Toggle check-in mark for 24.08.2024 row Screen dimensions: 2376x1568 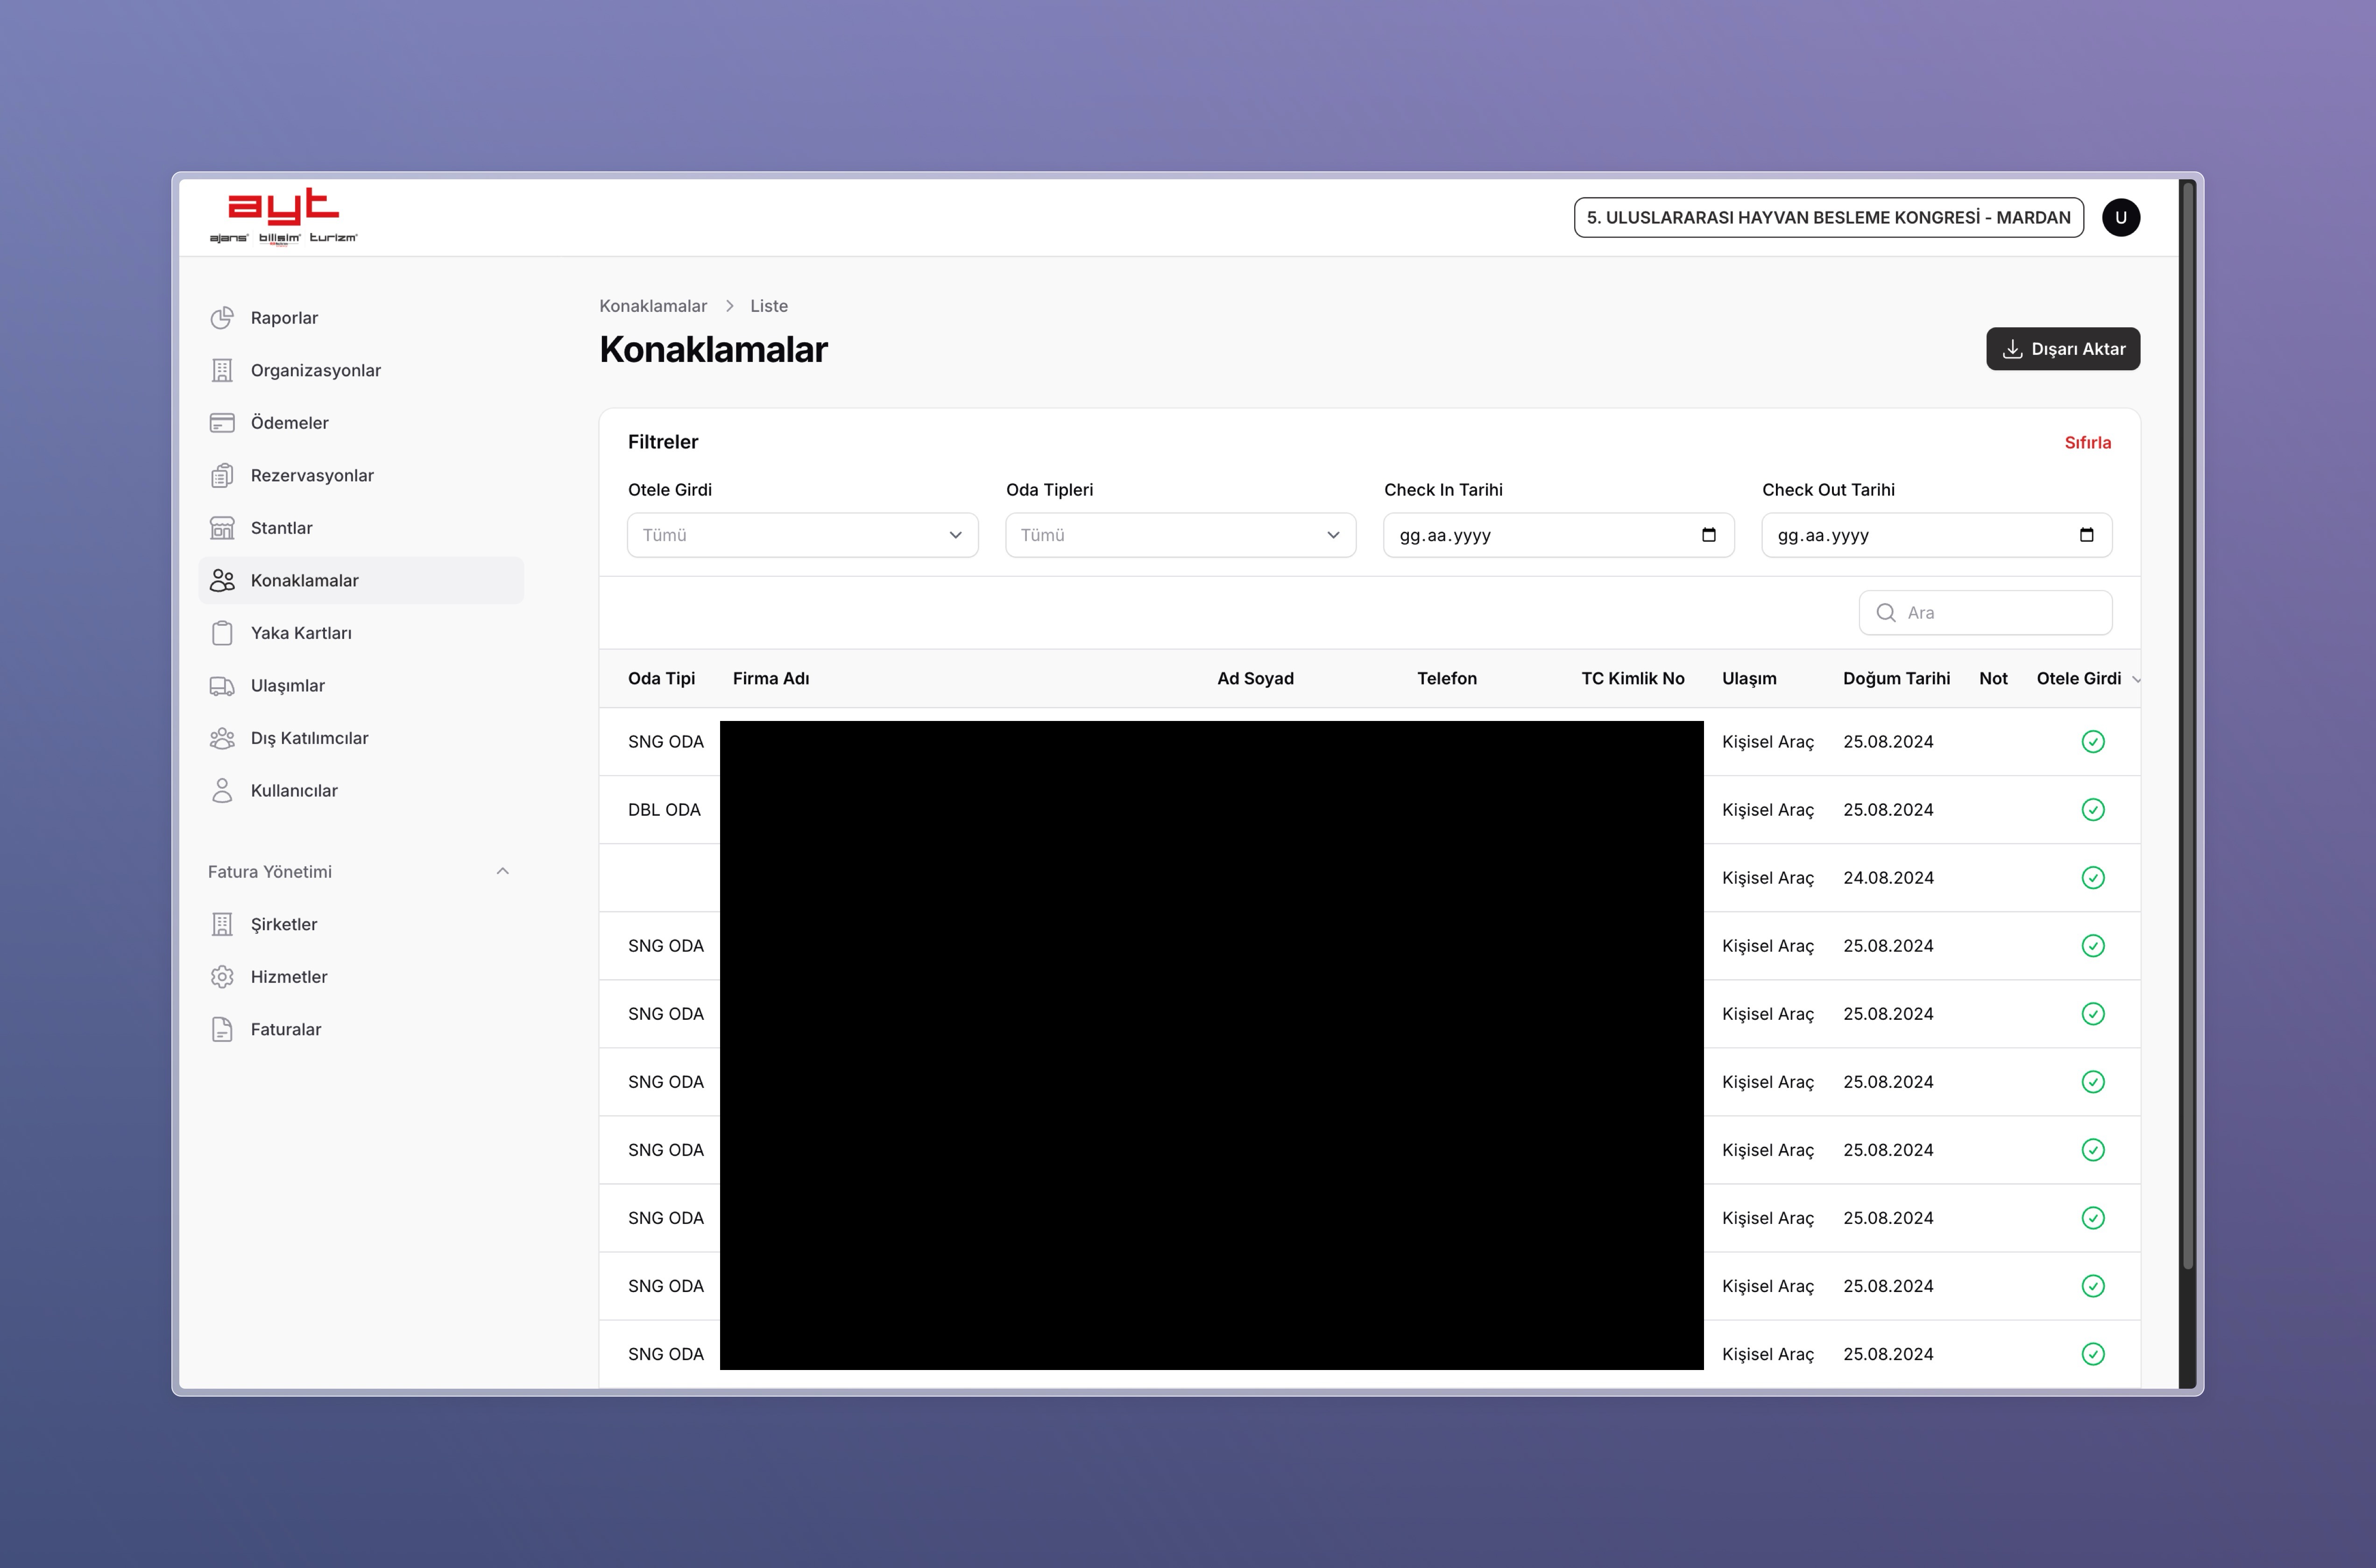[x=2092, y=878]
